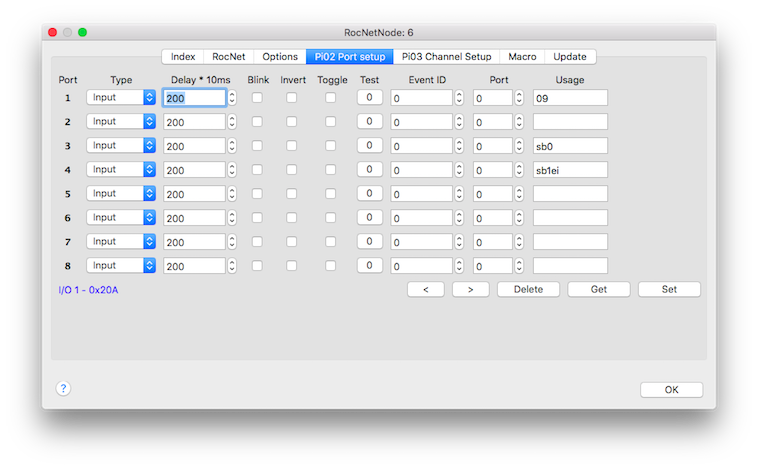This screenshot has height=469, width=758.
Task: Click the help question mark icon
Action: pos(63,388)
